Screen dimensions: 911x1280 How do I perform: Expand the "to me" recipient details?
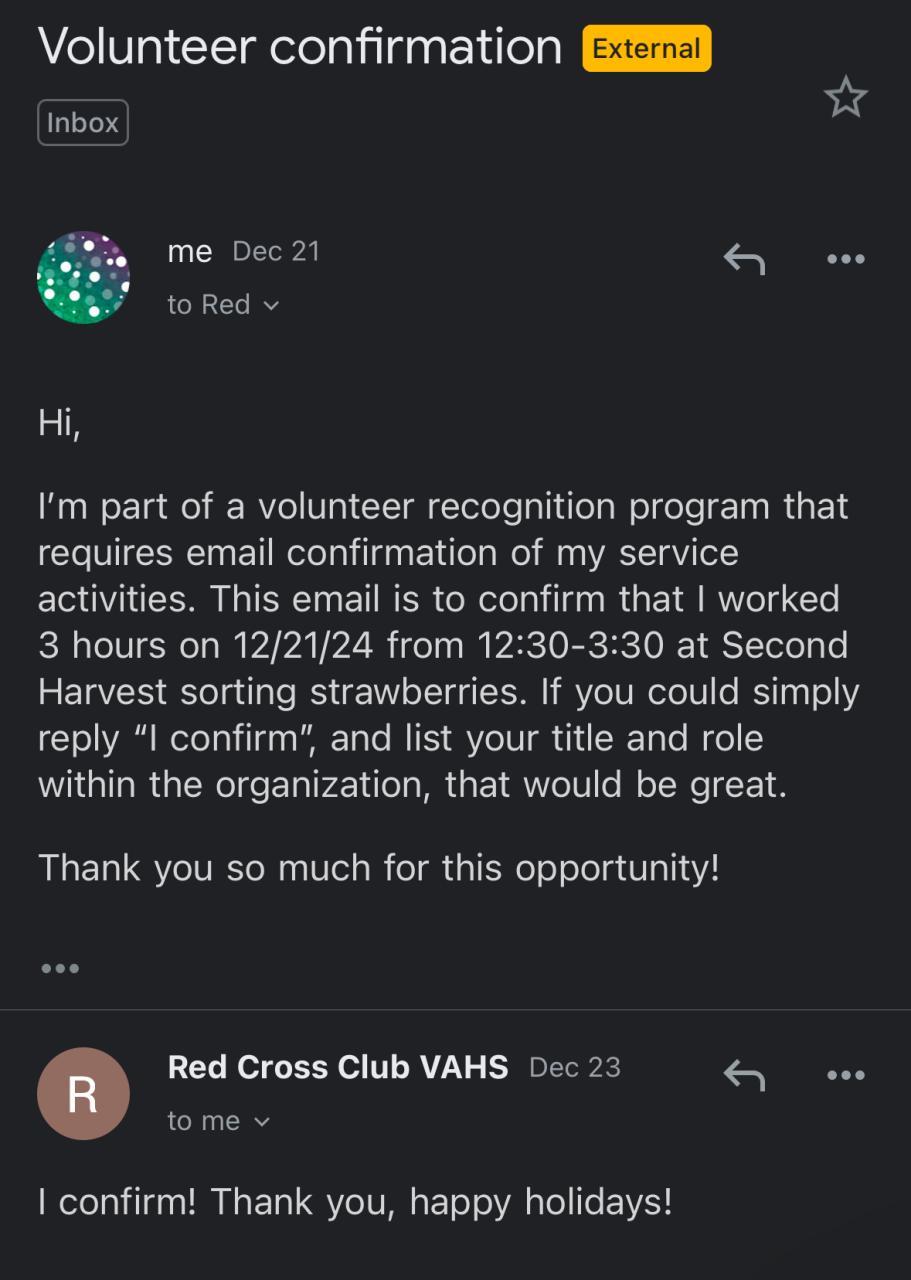pyautogui.click(x=218, y=1121)
